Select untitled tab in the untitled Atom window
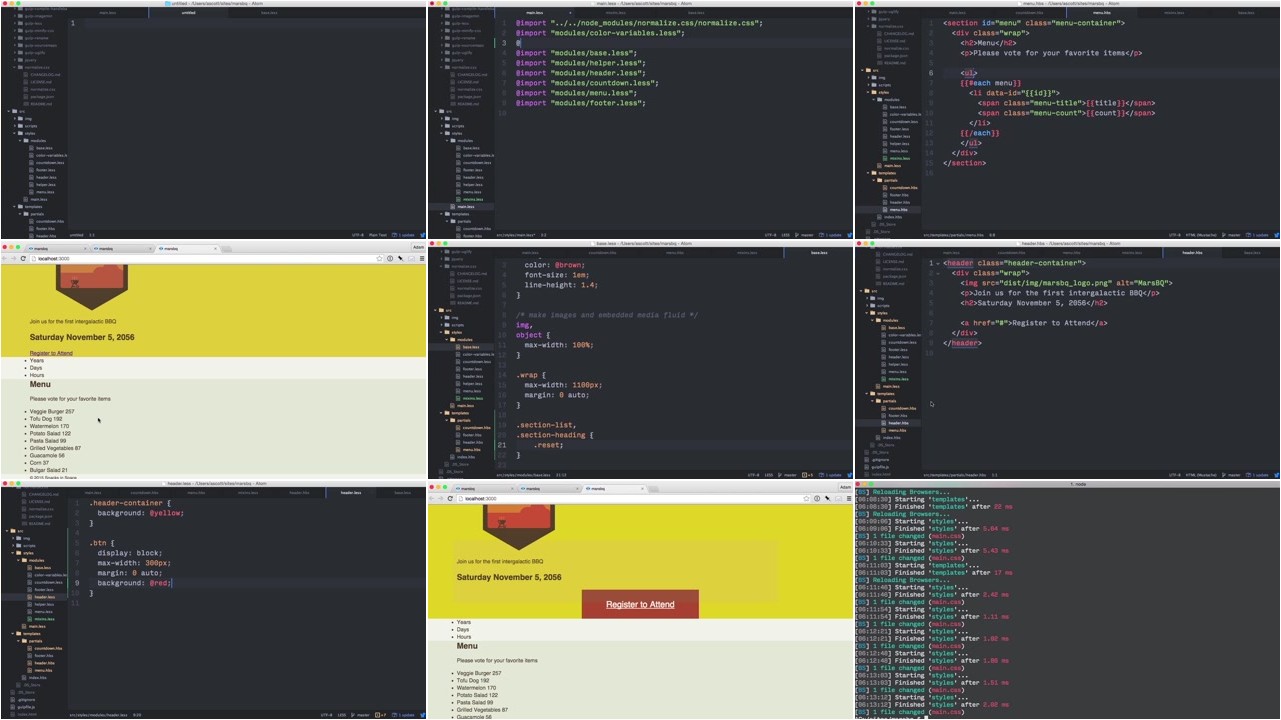This screenshot has height=720, width=1281. click(x=188, y=13)
